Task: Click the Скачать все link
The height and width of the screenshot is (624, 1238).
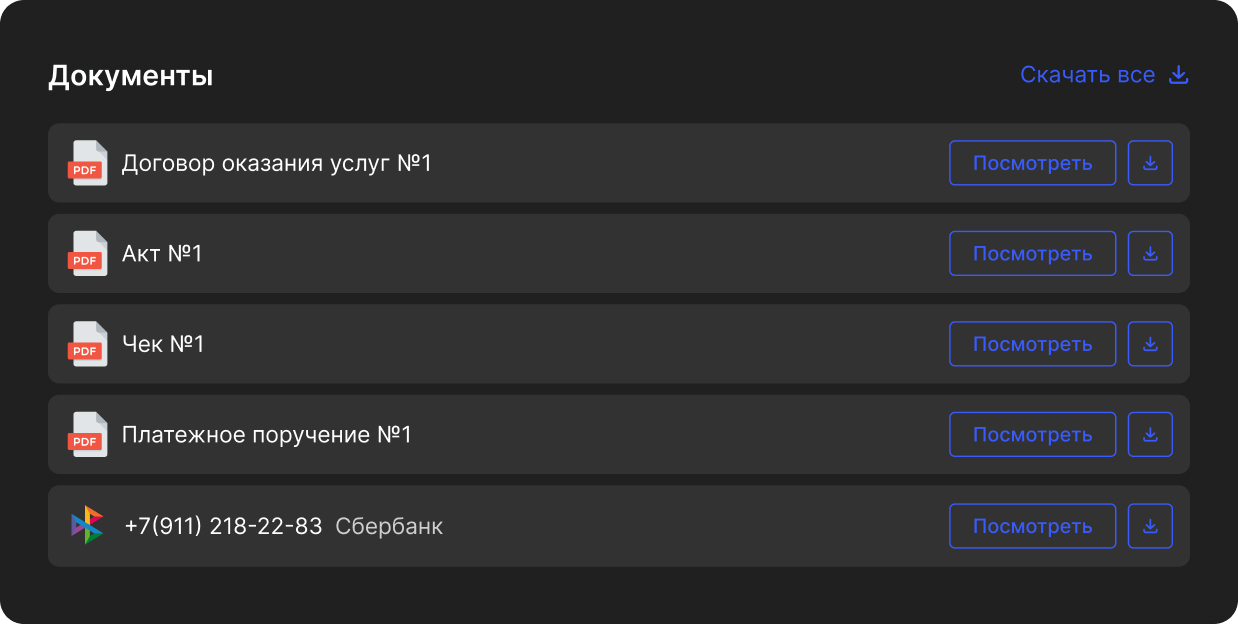Action: (x=1086, y=74)
